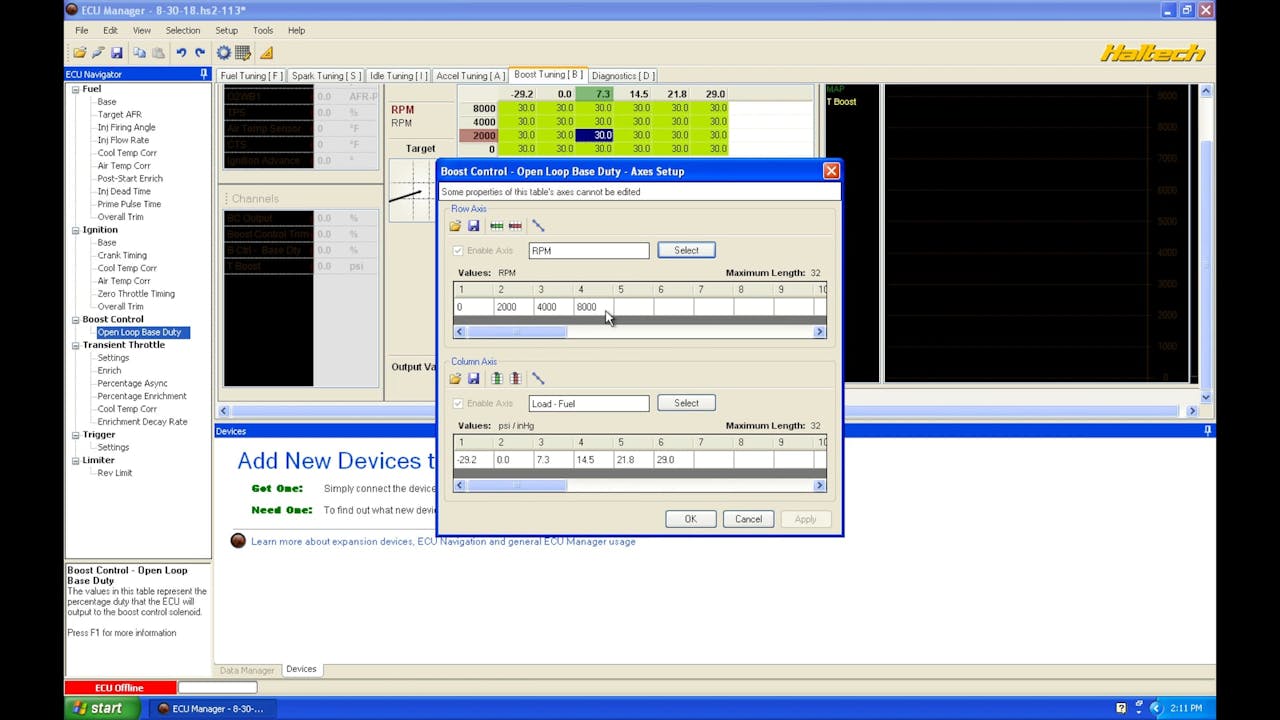
Task: Click right arrow of Row Axis values scrollbar
Action: pos(819,332)
